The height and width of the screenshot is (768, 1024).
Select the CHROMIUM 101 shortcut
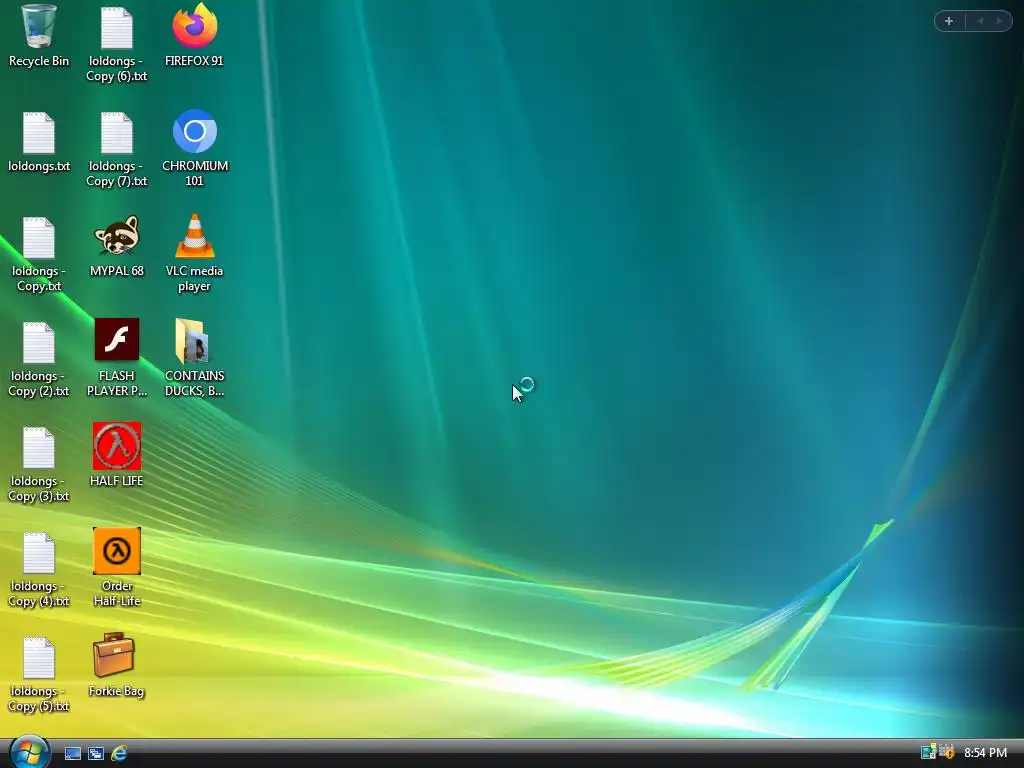click(195, 148)
